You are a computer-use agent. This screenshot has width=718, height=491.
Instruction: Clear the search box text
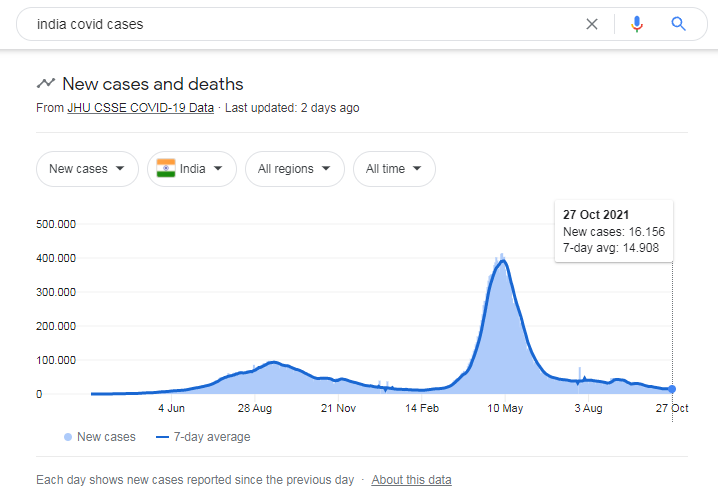tap(592, 24)
